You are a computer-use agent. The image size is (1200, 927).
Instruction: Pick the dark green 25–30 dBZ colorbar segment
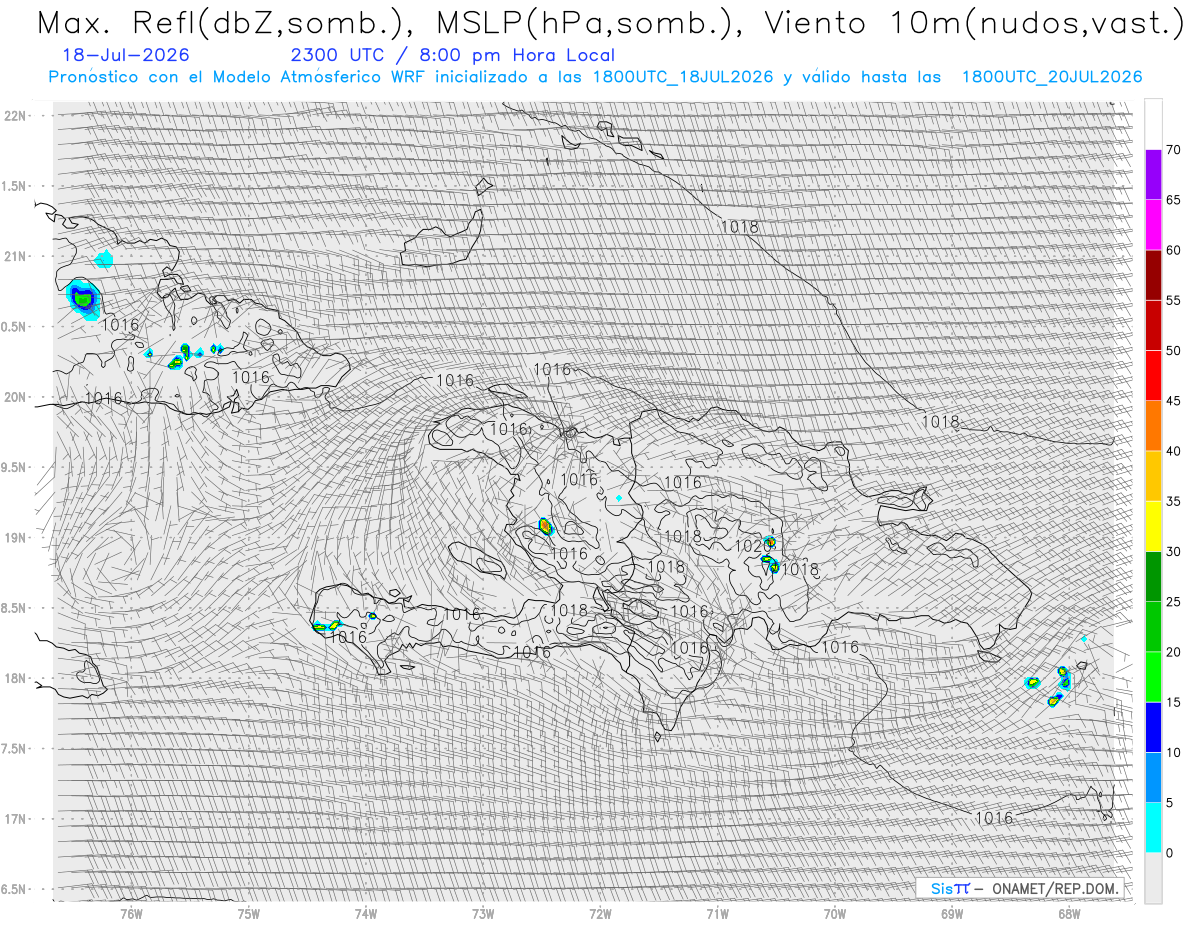[x=1153, y=576]
